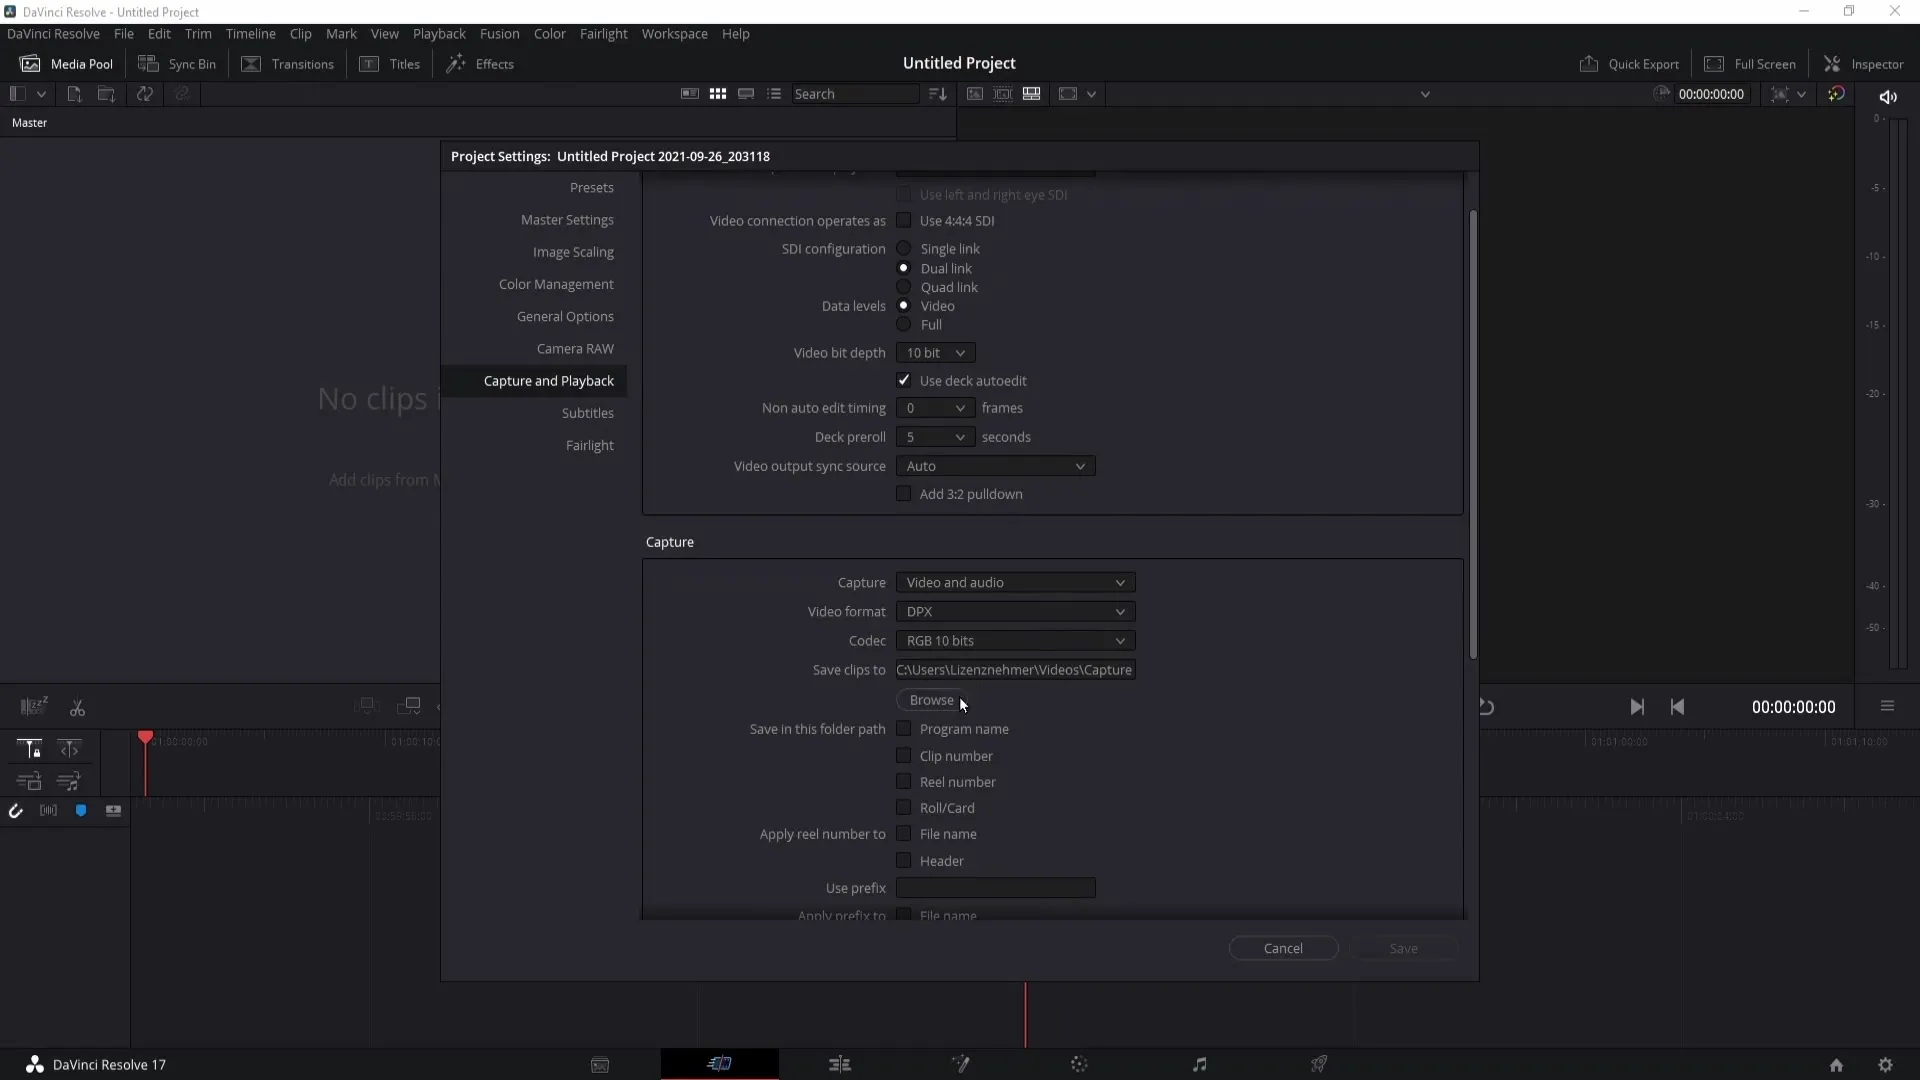Open the Video format DPX dropdown
1920x1080 pixels.
coord(1015,611)
